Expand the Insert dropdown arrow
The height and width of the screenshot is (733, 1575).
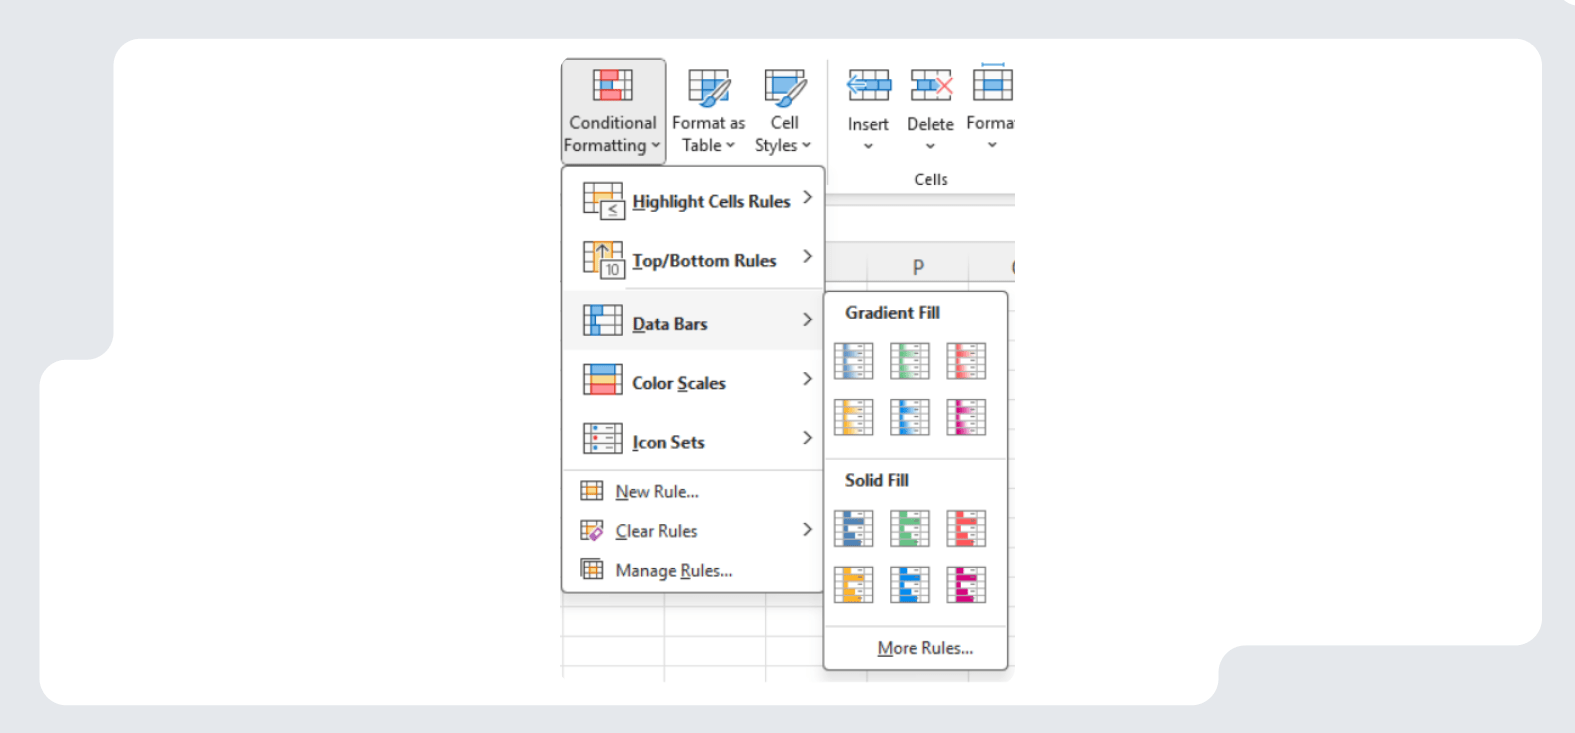(x=868, y=146)
